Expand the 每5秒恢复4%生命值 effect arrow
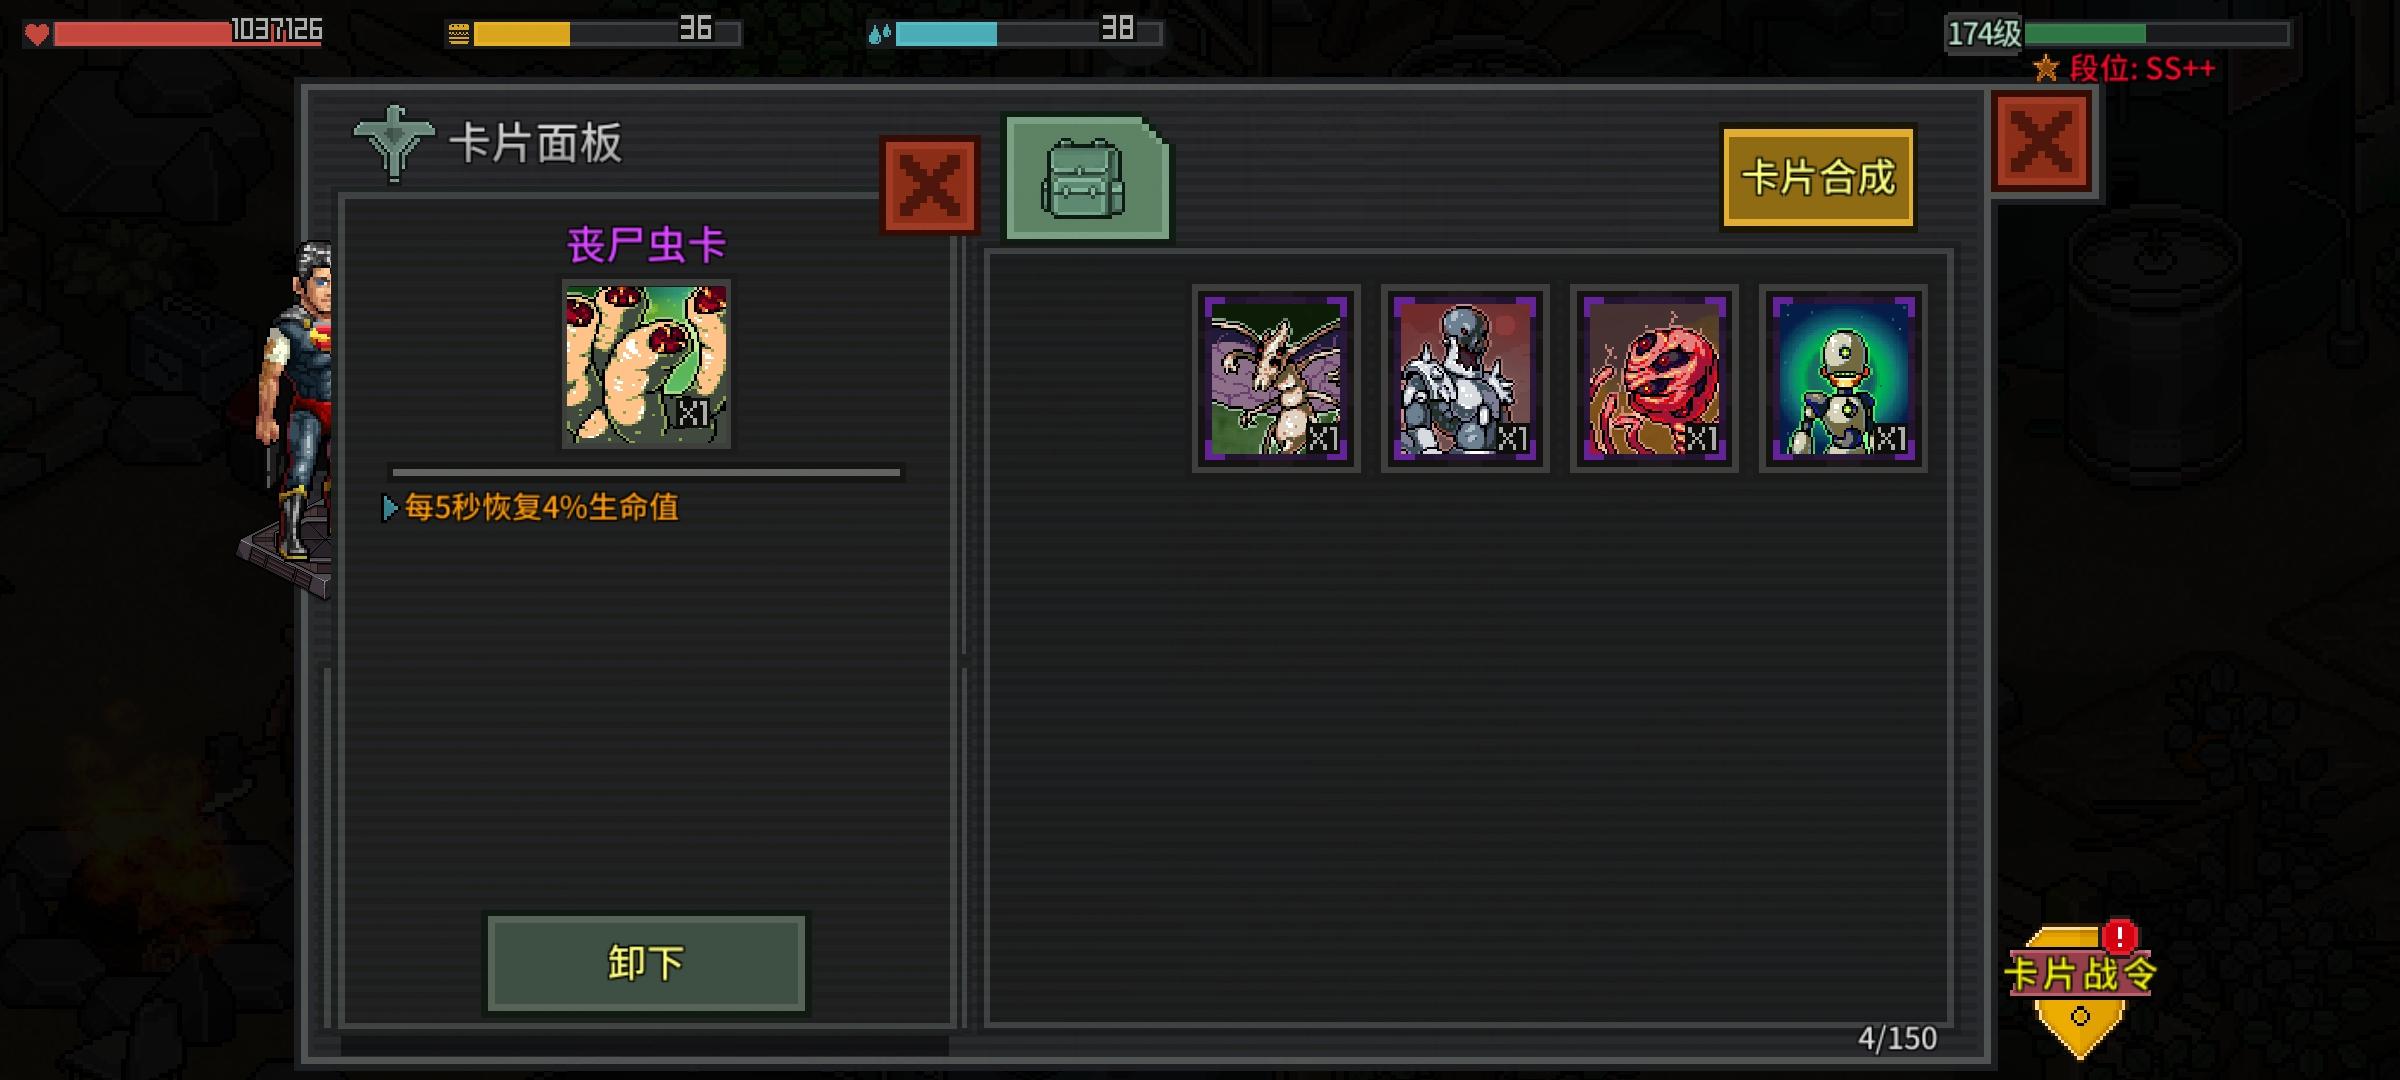This screenshot has height=1080, width=2400. click(390, 508)
